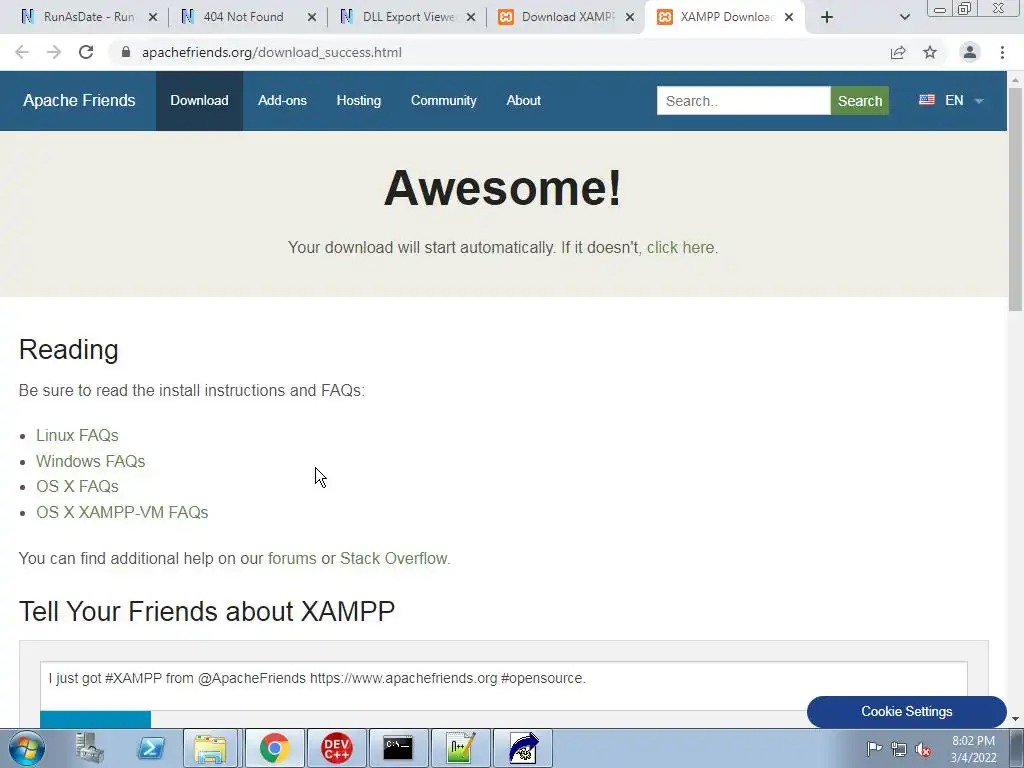Click the Chrome taskbar icon
The width and height of the screenshot is (1024, 768).
coord(275,748)
